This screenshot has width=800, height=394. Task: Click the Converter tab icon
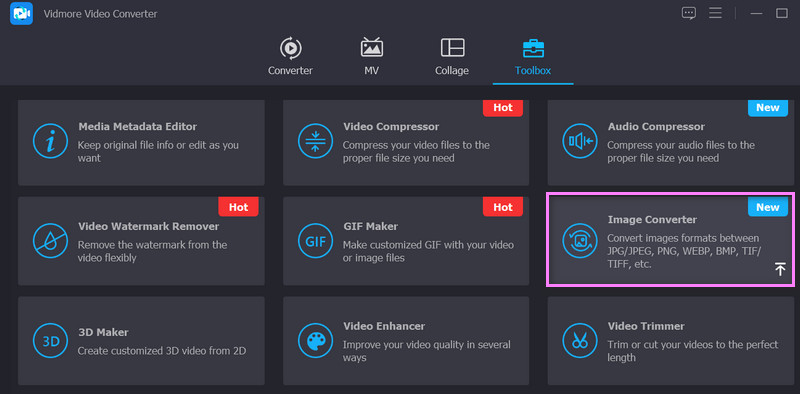coord(290,48)
